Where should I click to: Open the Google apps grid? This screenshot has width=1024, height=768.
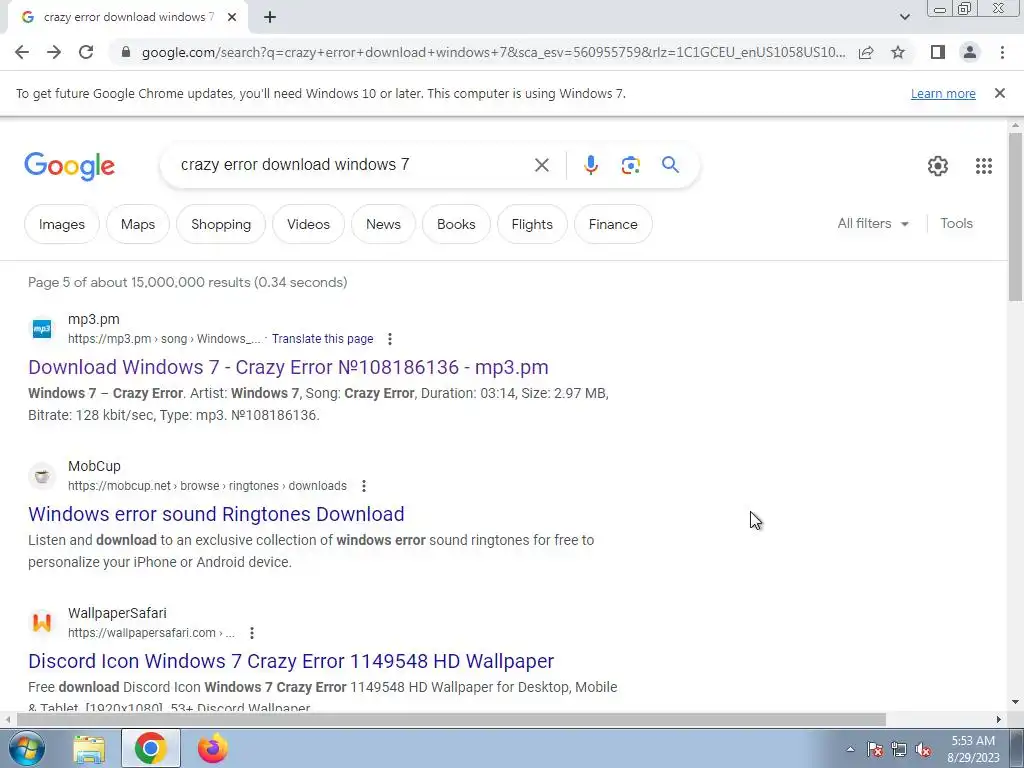coord(984,166)
